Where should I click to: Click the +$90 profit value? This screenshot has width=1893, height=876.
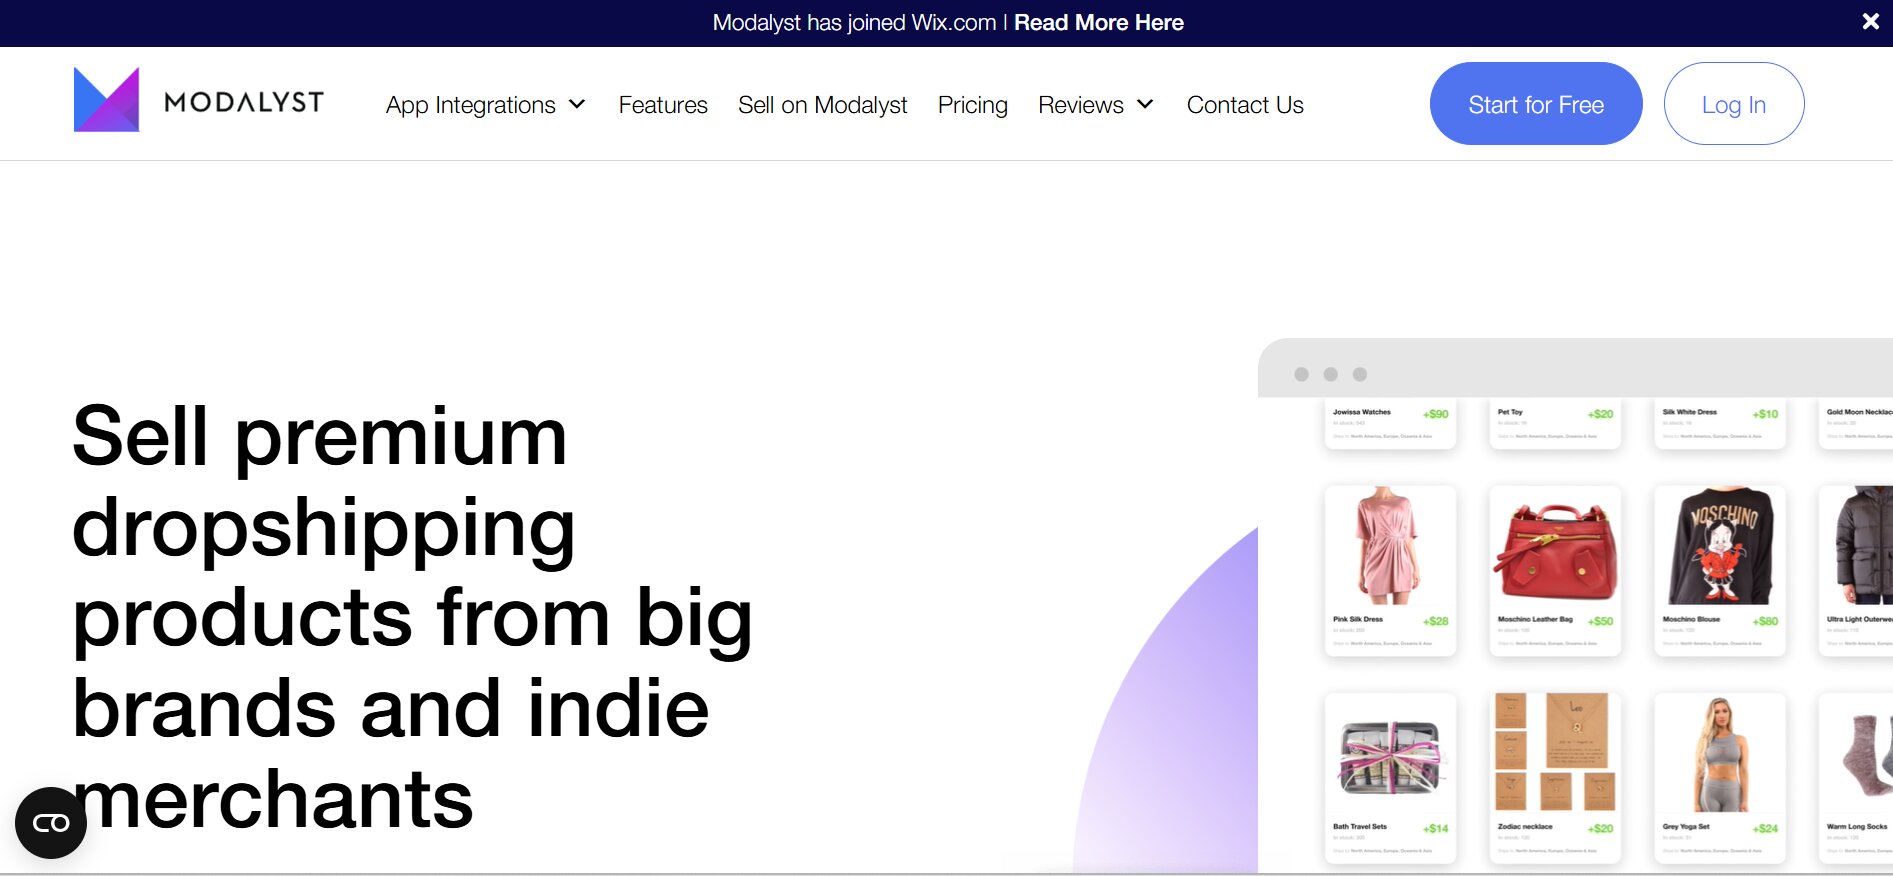click(x=1436, y=414)
